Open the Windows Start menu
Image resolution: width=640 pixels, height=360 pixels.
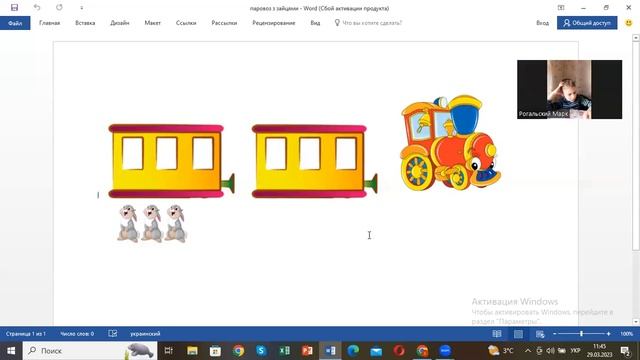[x=11, y=351]
